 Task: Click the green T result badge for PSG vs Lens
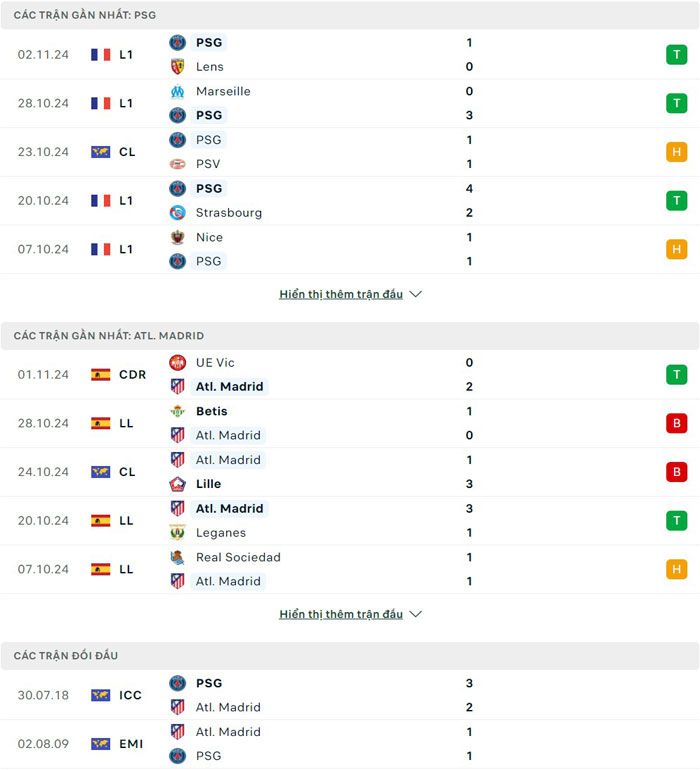point(677,55)
